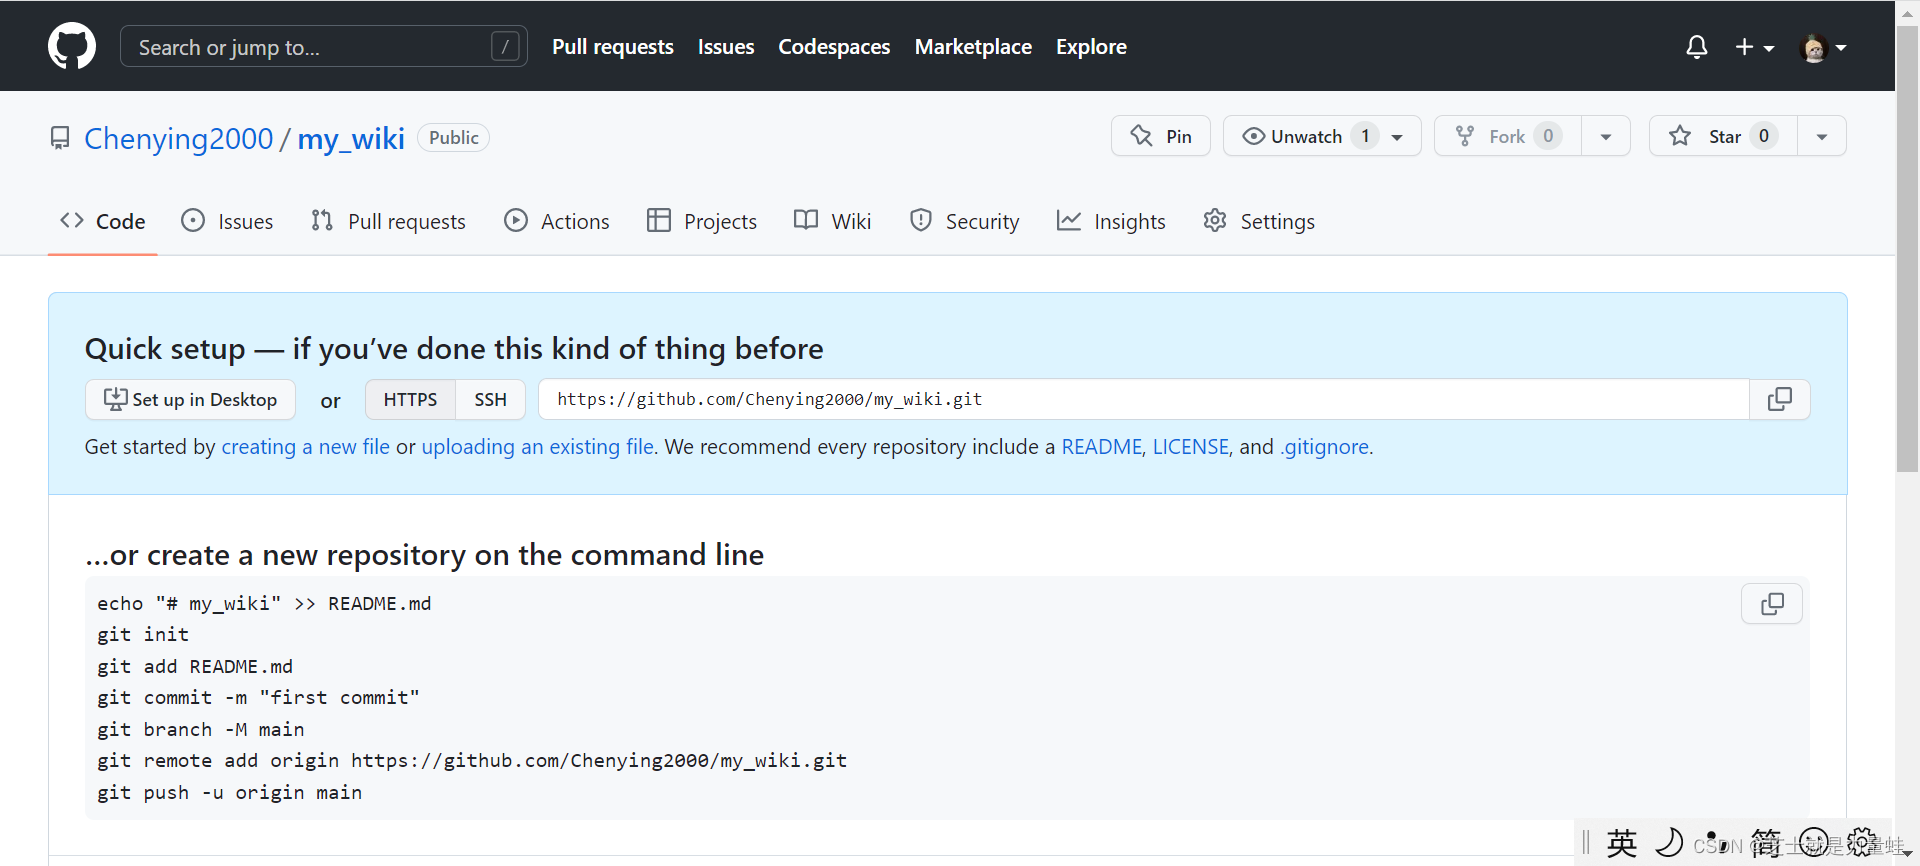Go to Marketplace
Image resolution: width=1920 pixels, height=866 pixels.
coord(973,46)
